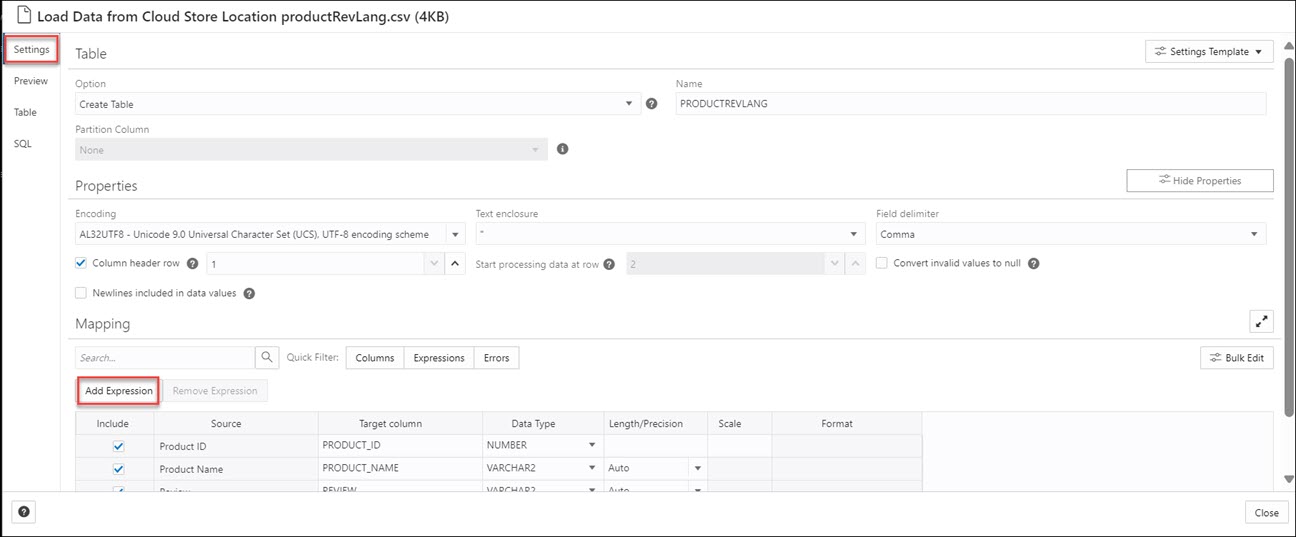Click the Add Expression button
The height and width of the screenshot is (537, 1296).
click(118, 391)
